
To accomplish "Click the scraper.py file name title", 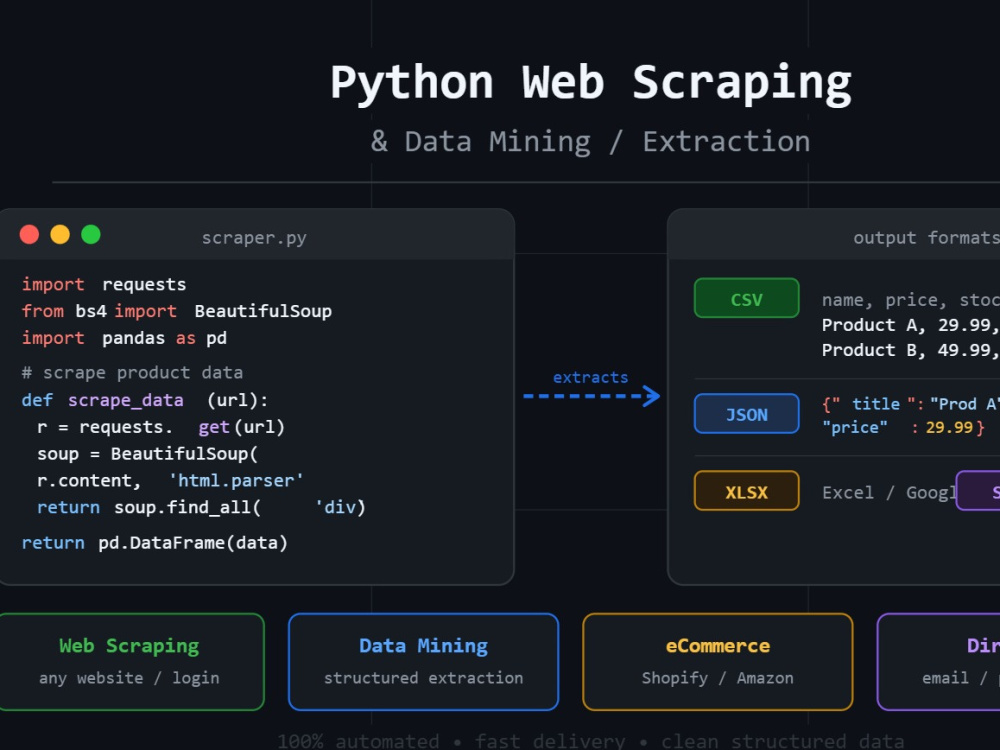I will (x=254, y=238).
